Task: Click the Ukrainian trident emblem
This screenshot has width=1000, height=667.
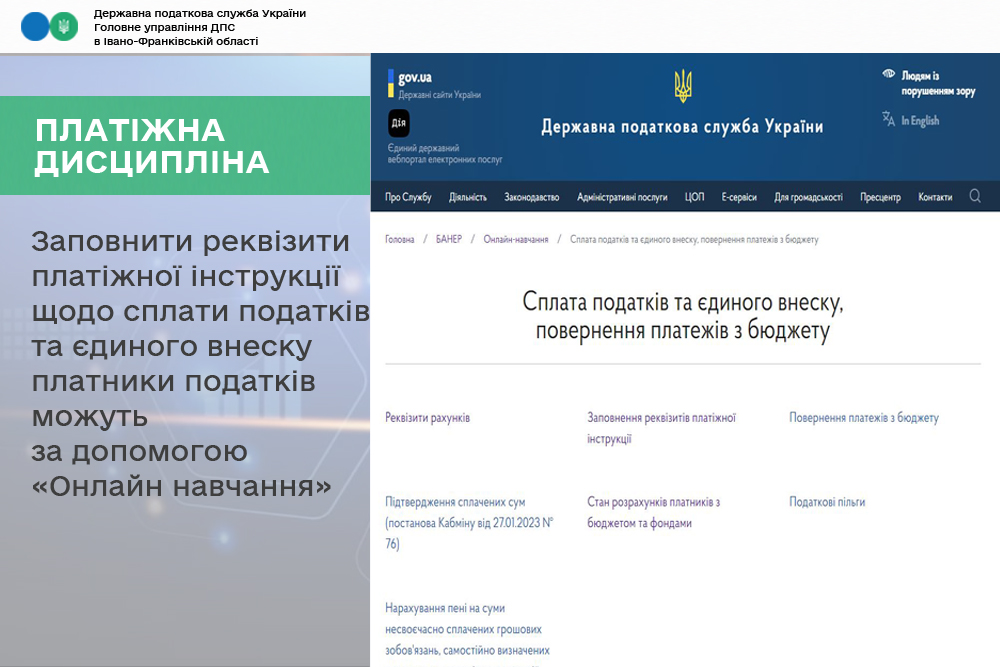Action: (x=683, y=86)
